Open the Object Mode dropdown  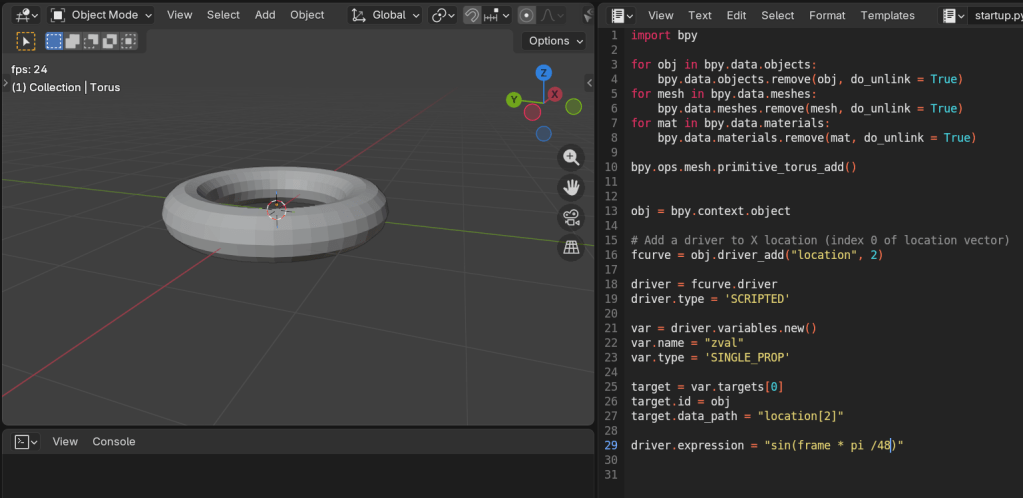point(102,15)
